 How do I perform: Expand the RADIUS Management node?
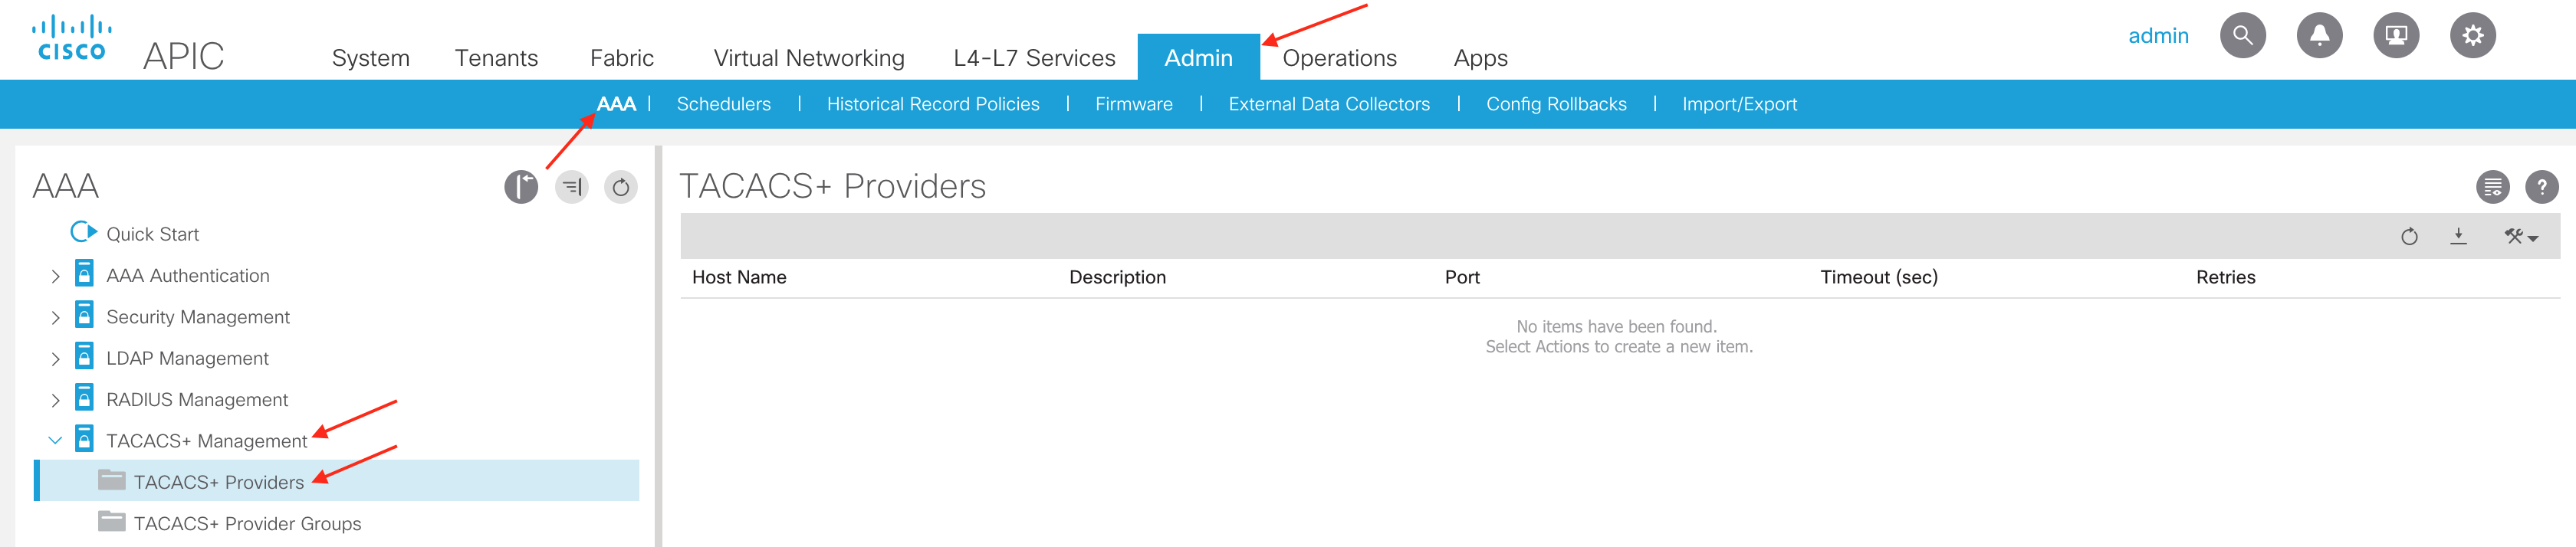56,401
